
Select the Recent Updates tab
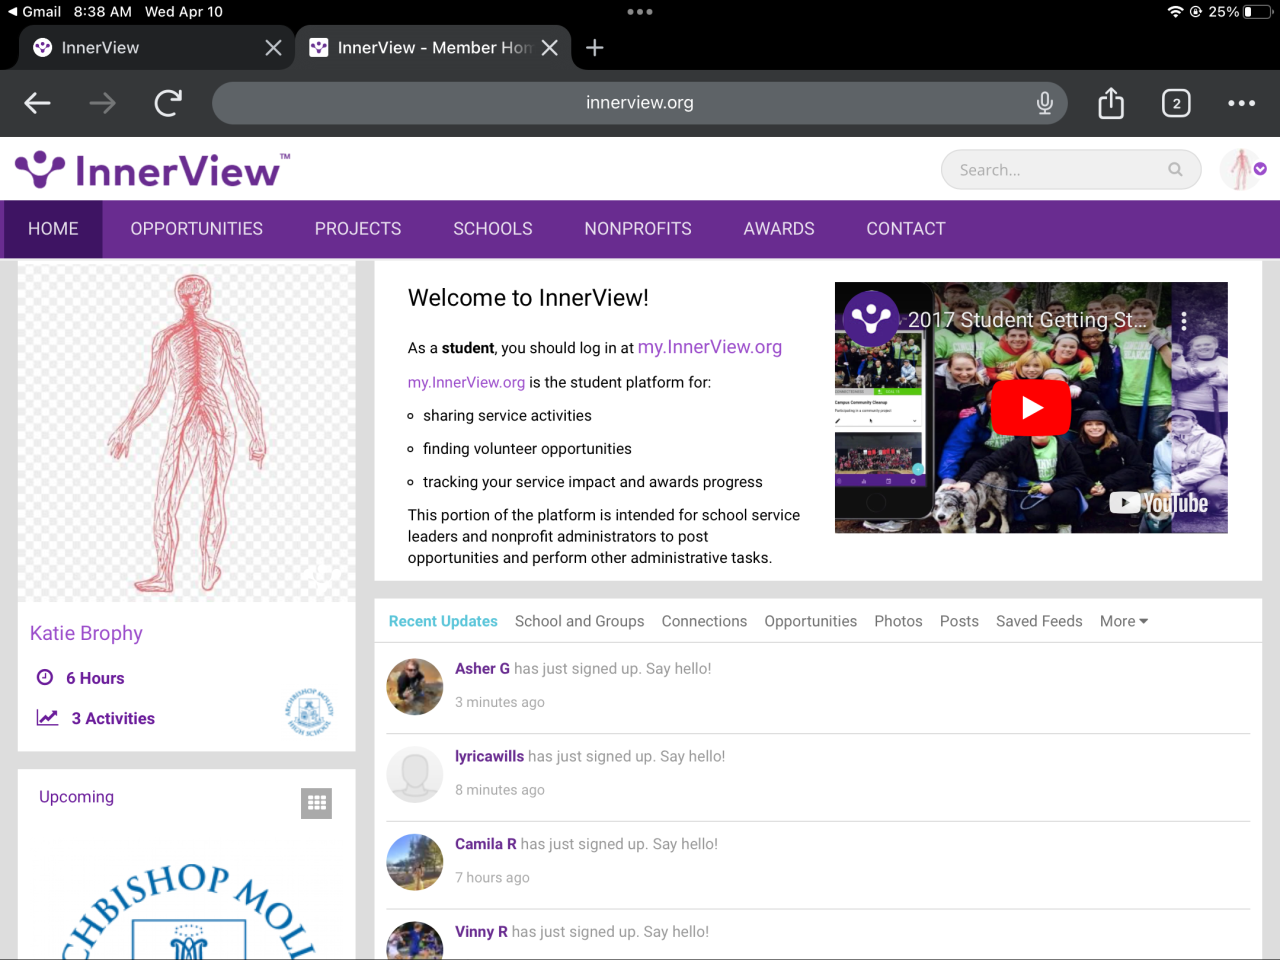click(443, 621)
